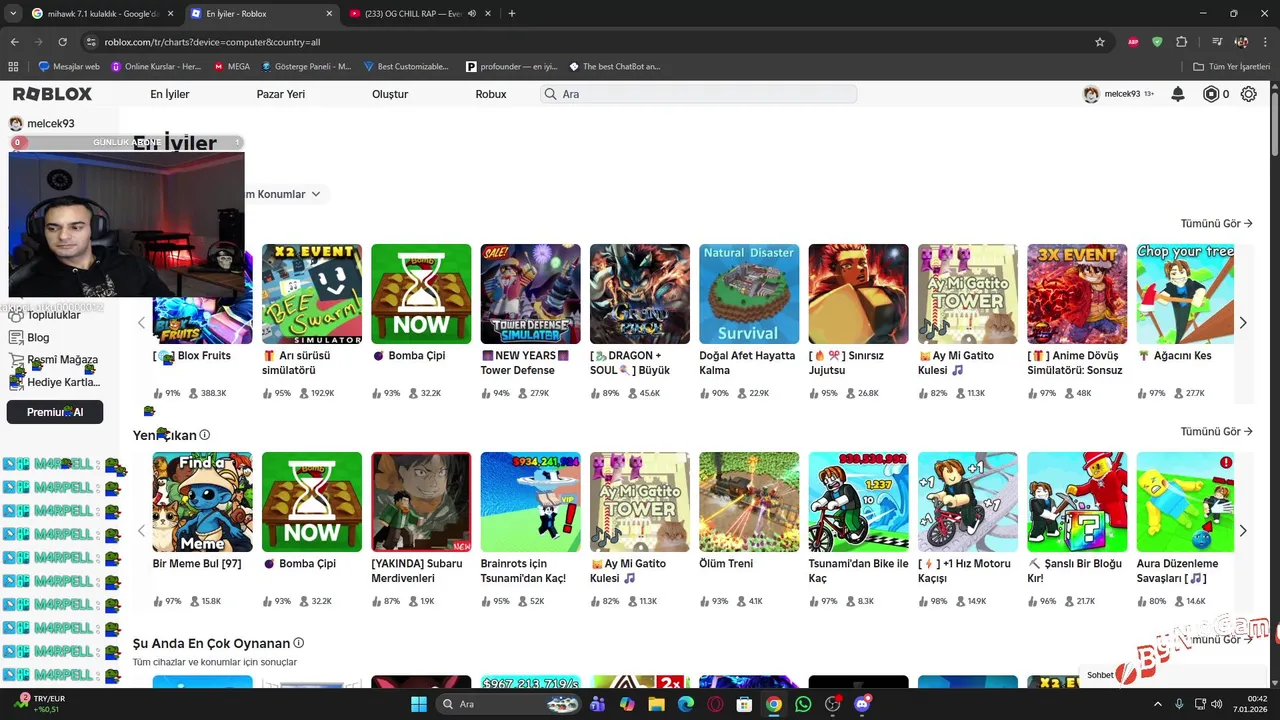Open the Pazar Yeri nav item
Viewport: 1280px width, 720px height.
point(281,94)
